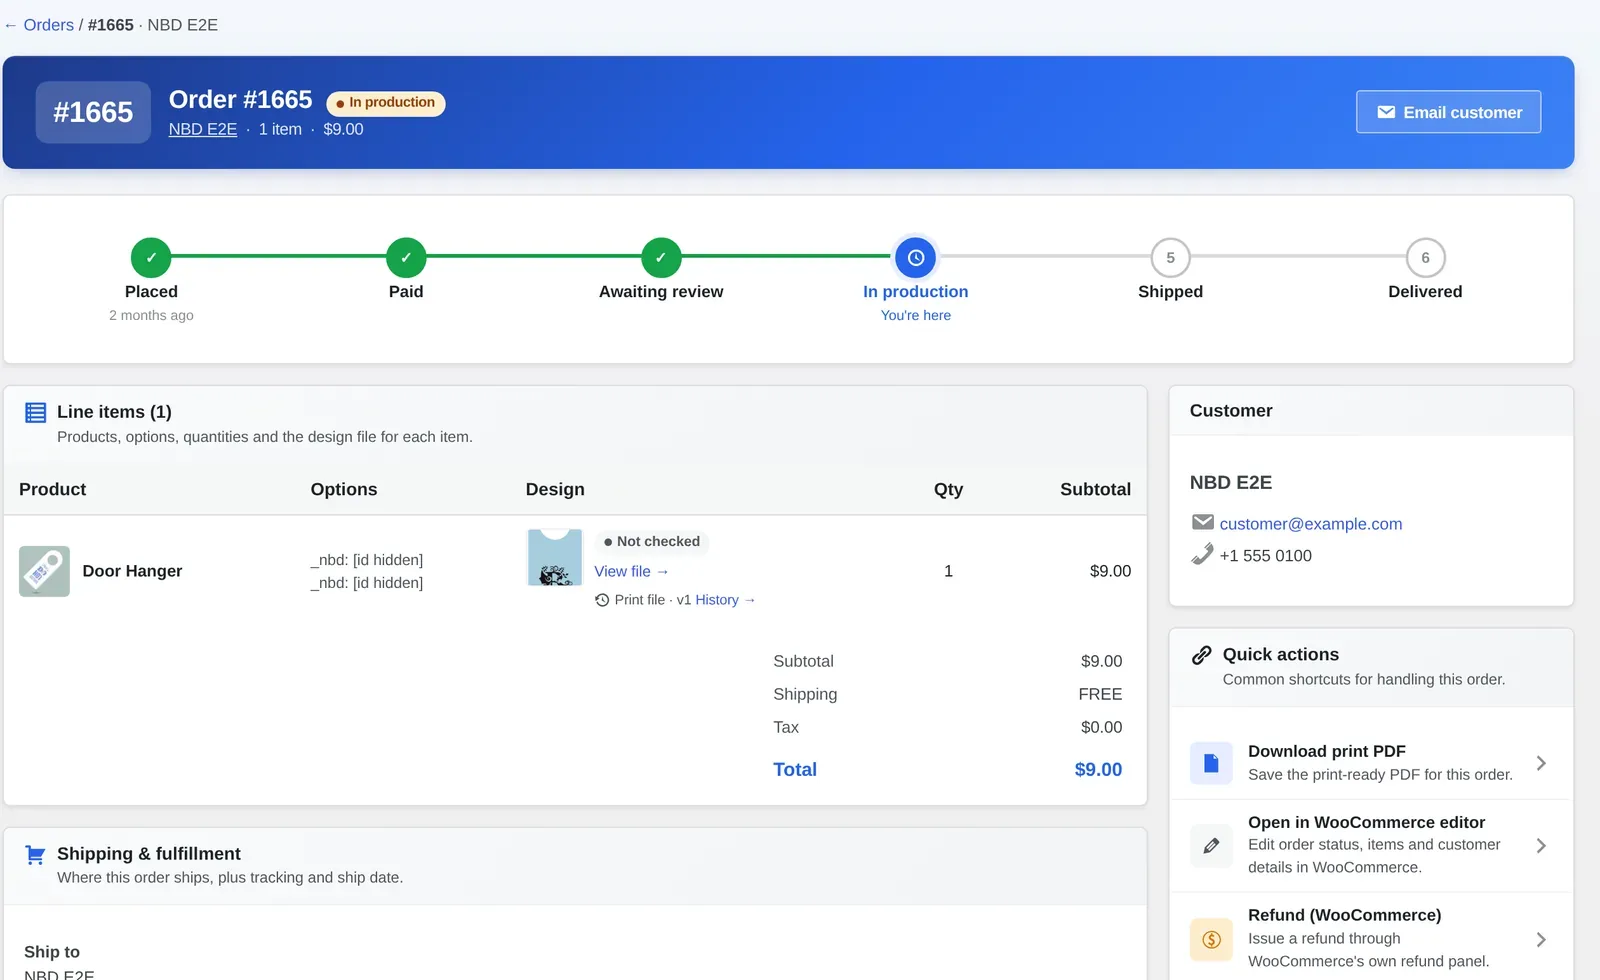Open Download print PDF action
Image resolution: width=1600 pixels, height=980 pixels.
pos(1371,763)
